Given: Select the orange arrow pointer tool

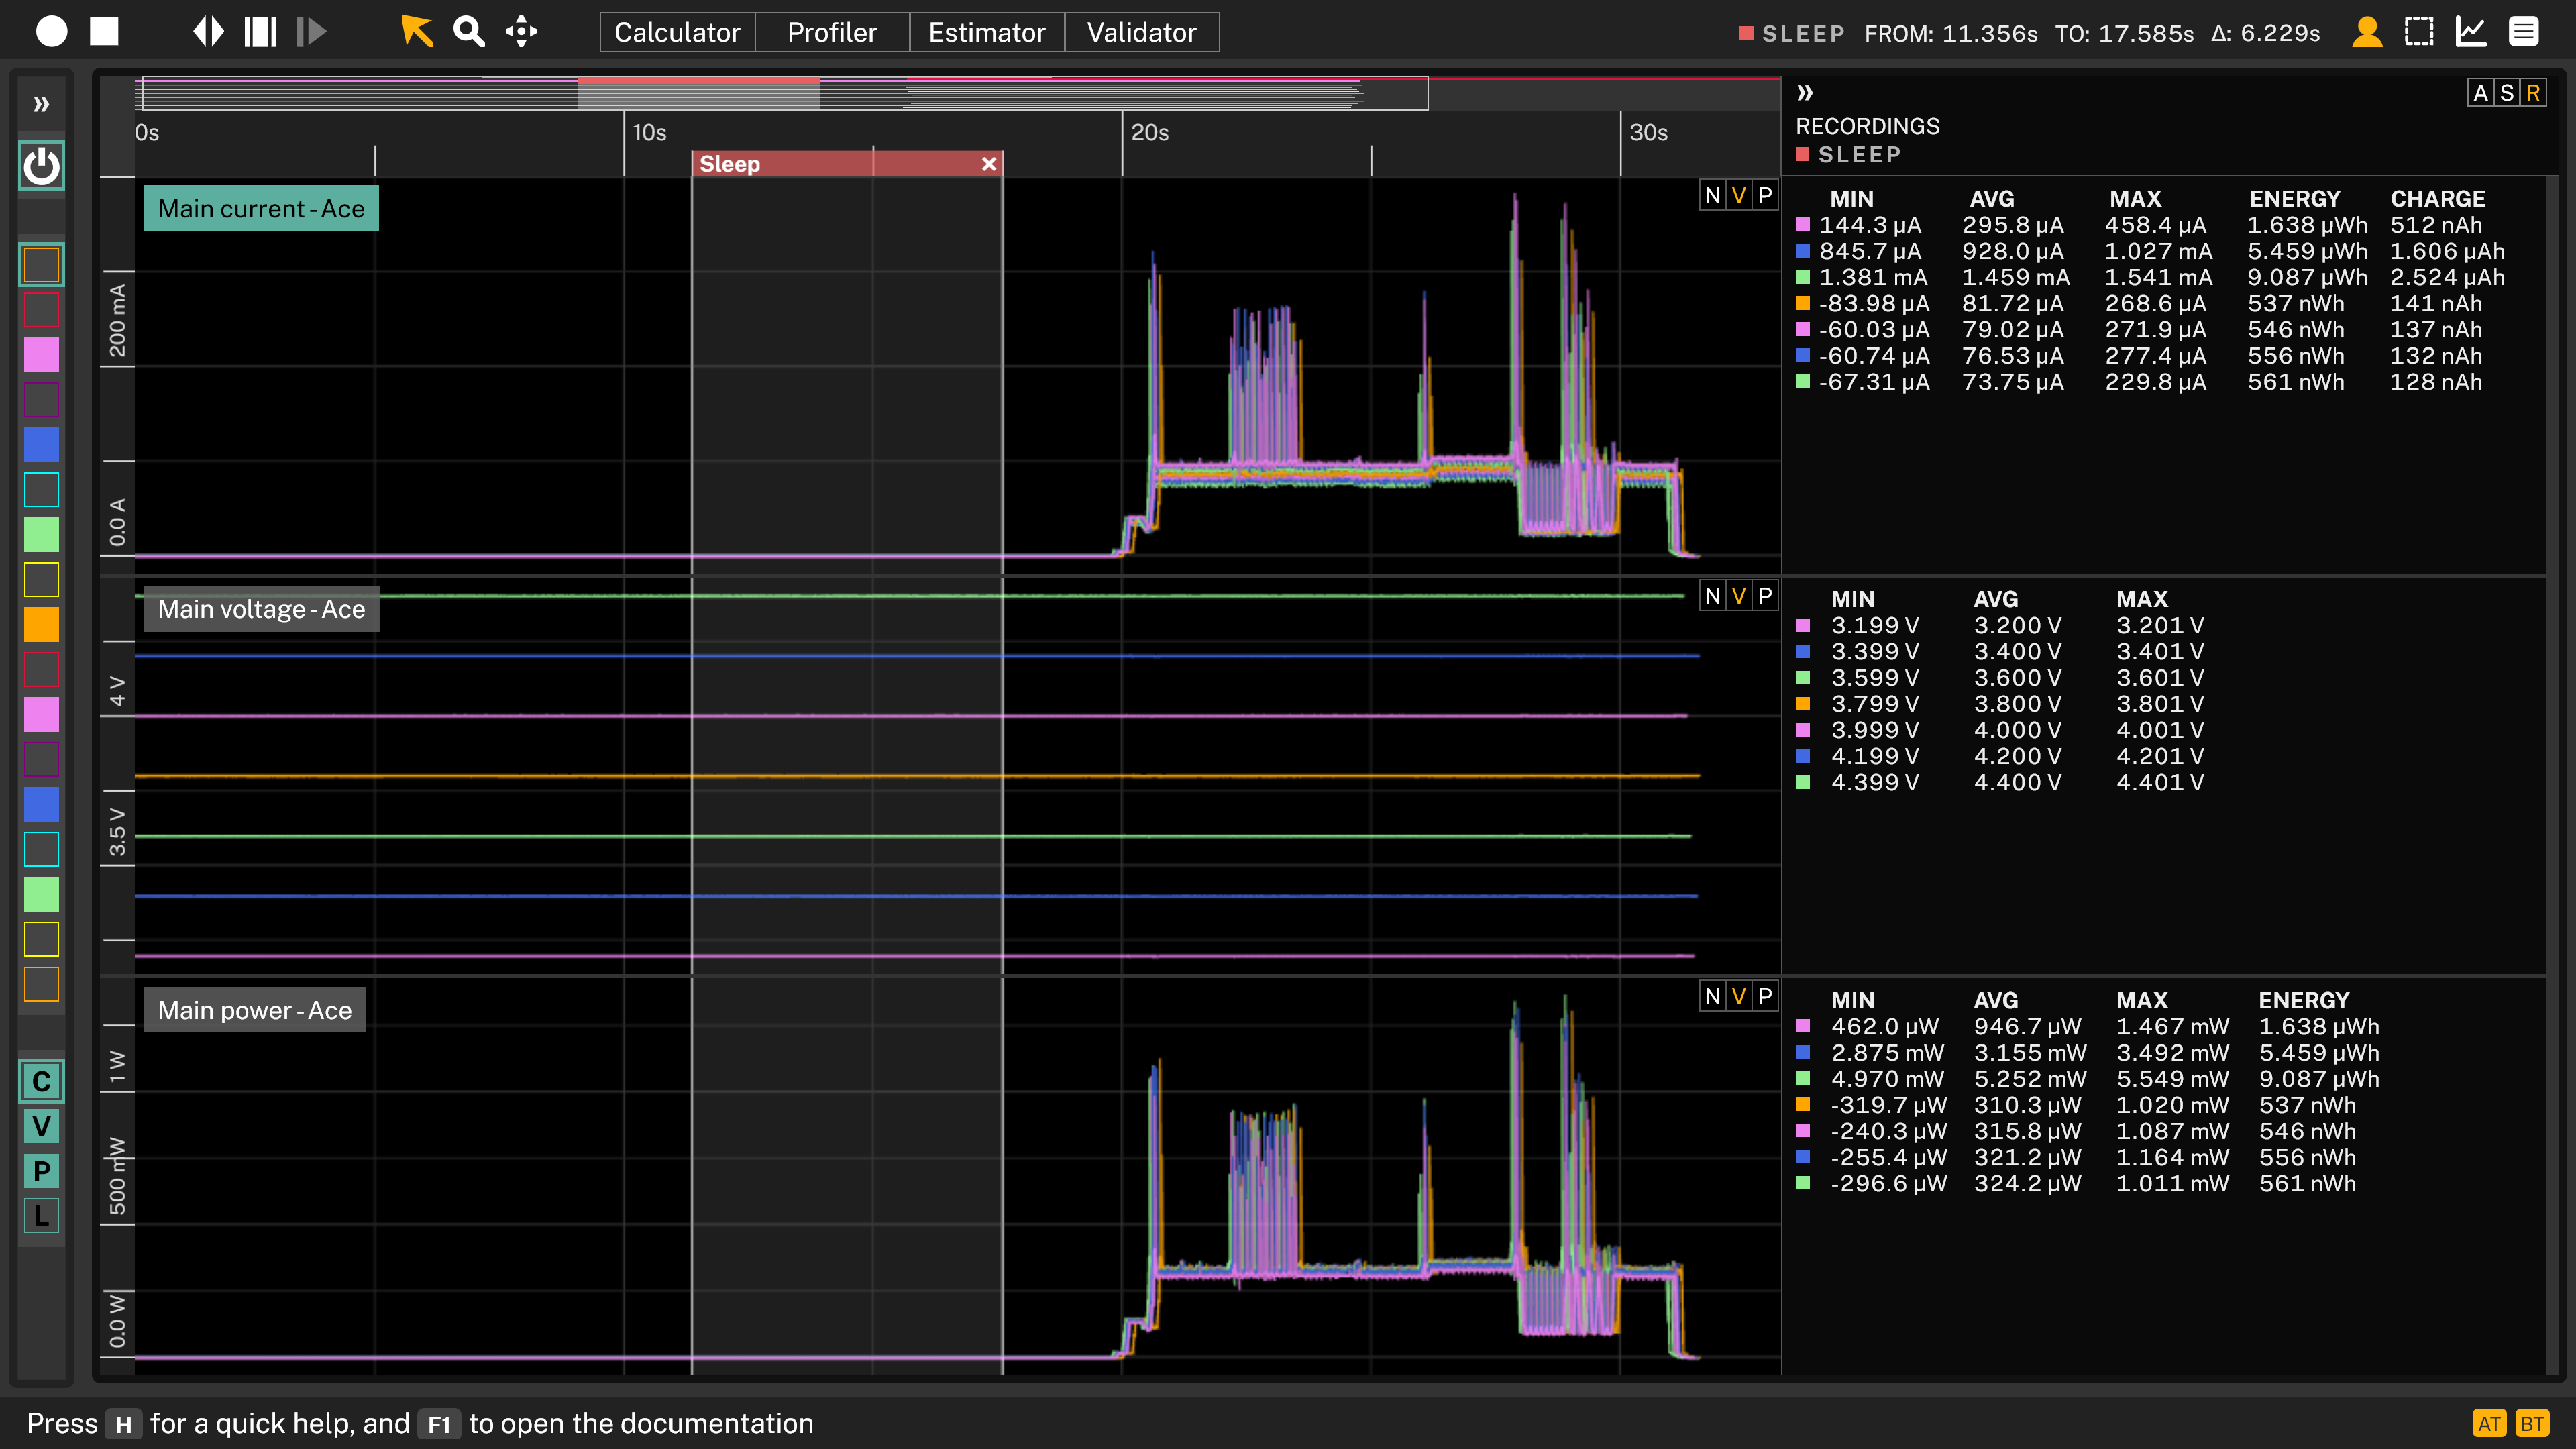Looking at the screenshot, I should 416,32.
